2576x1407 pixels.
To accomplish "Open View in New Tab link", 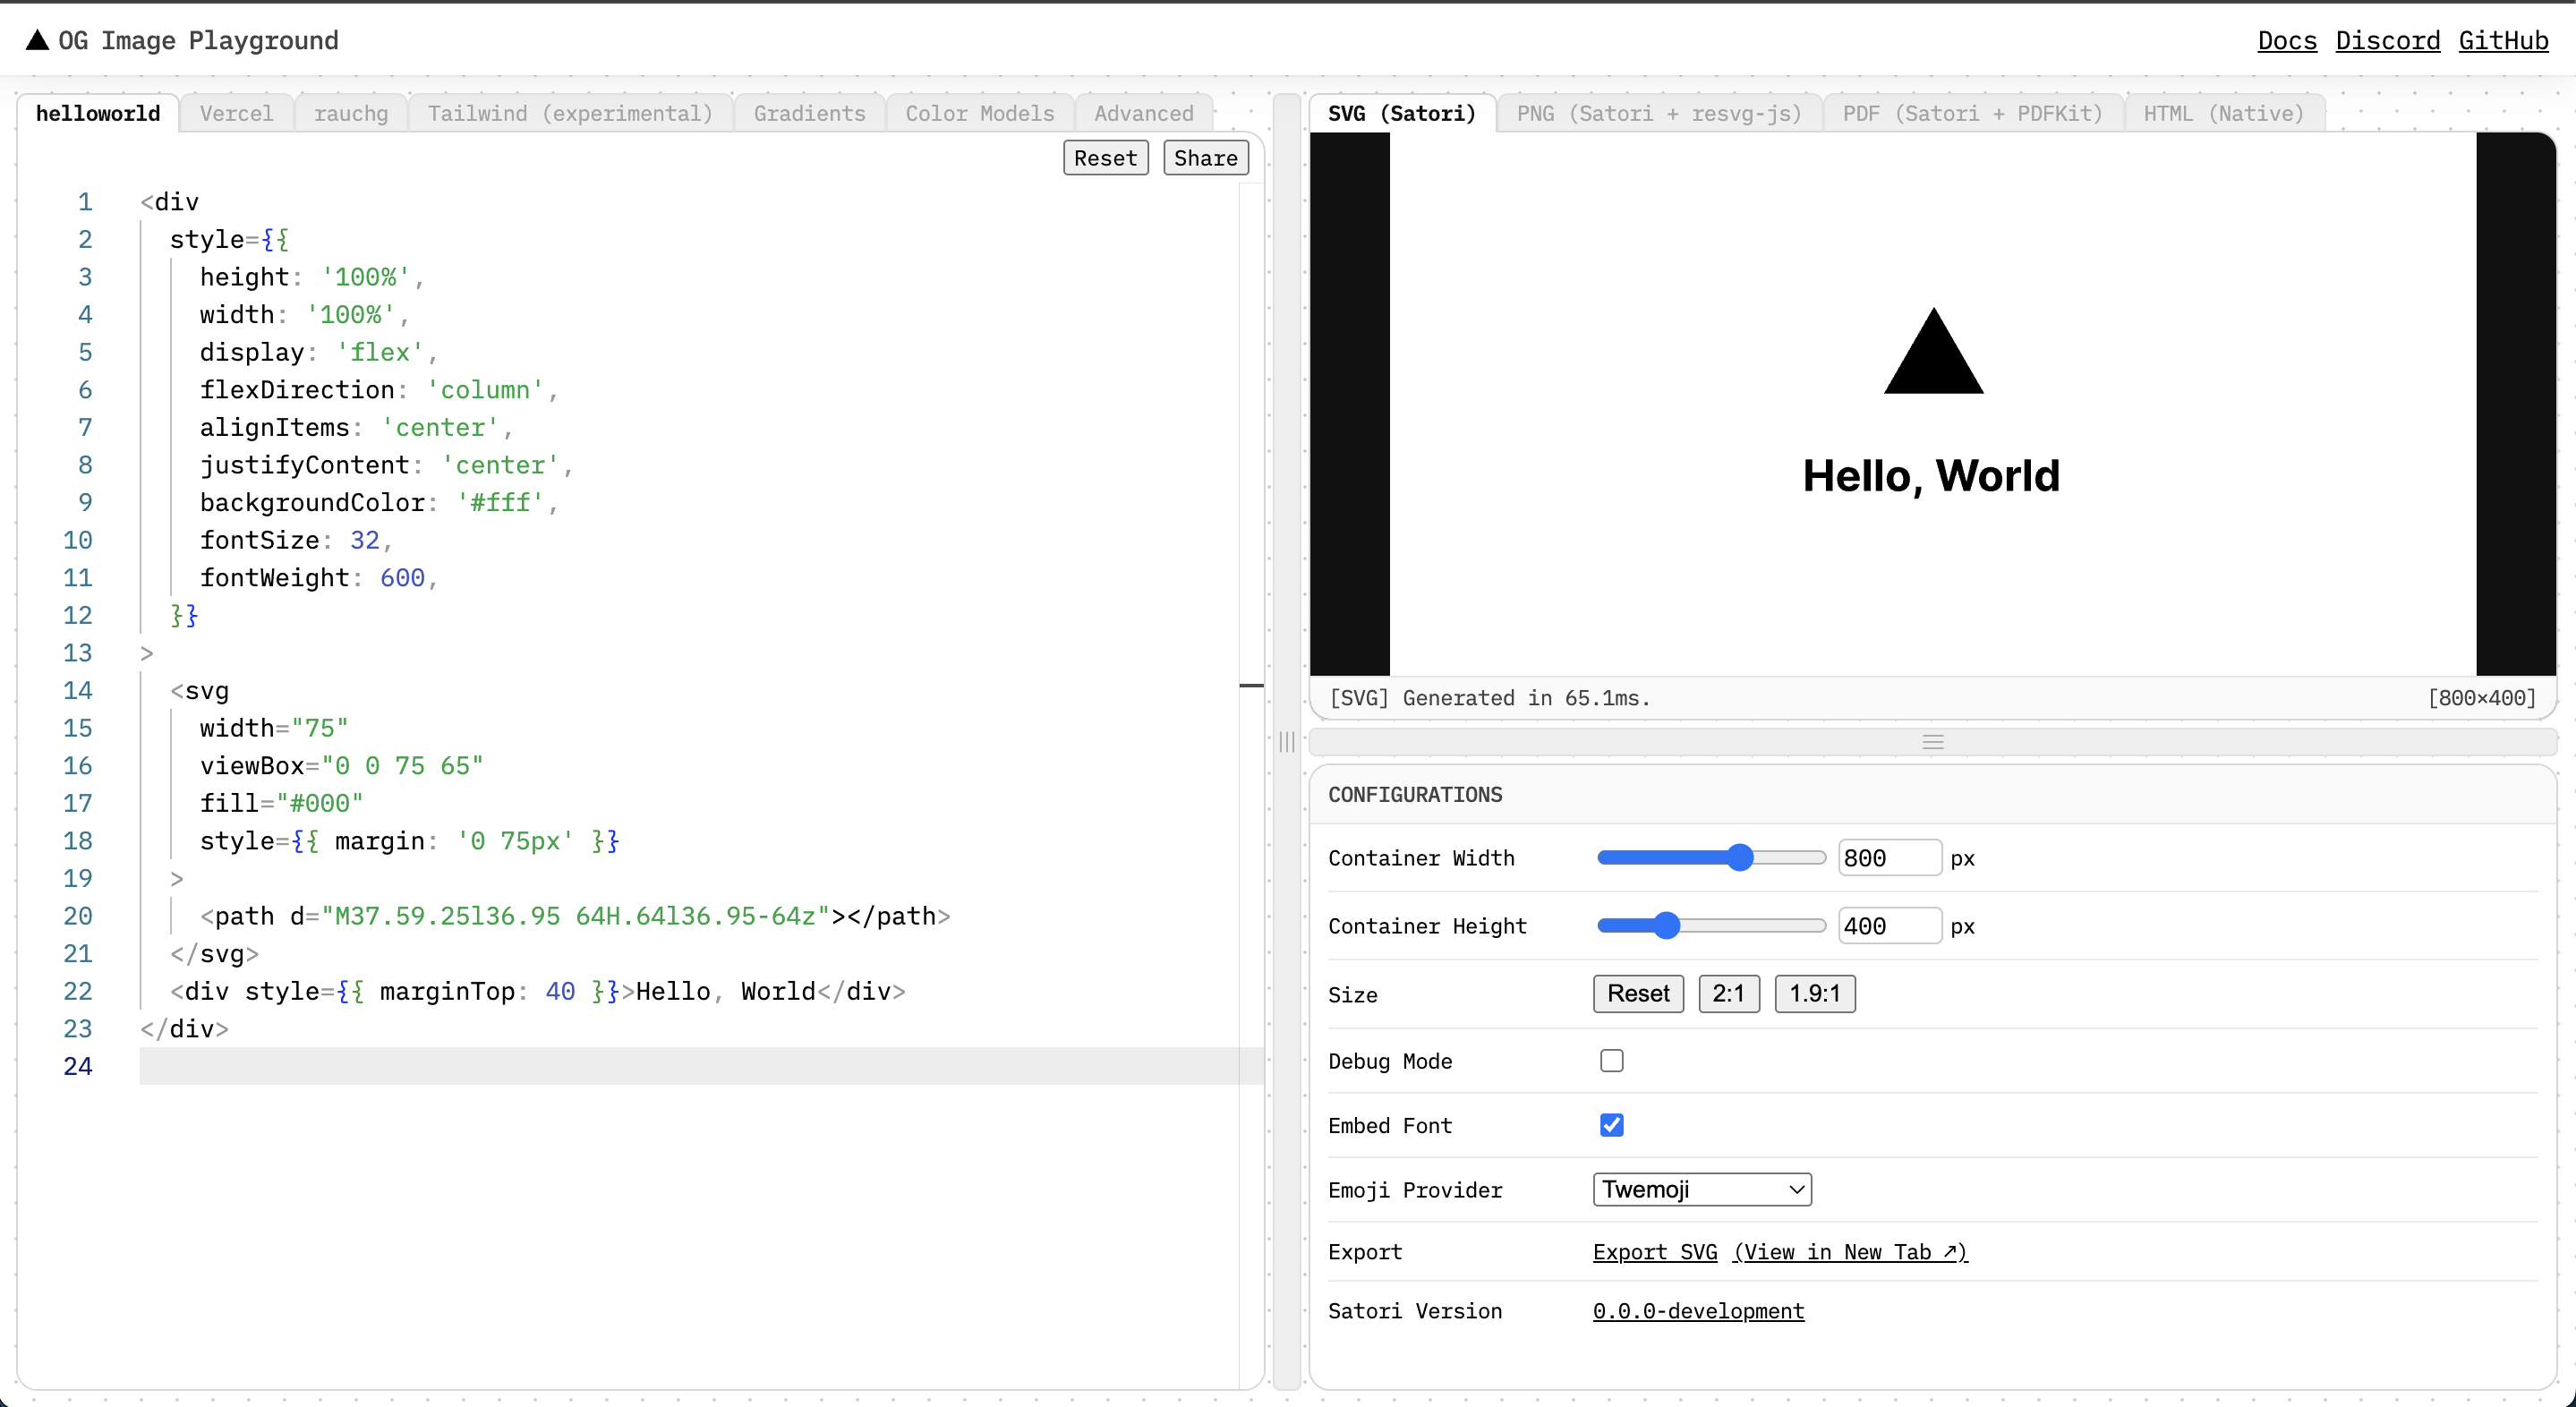I will [1849, 1252].
